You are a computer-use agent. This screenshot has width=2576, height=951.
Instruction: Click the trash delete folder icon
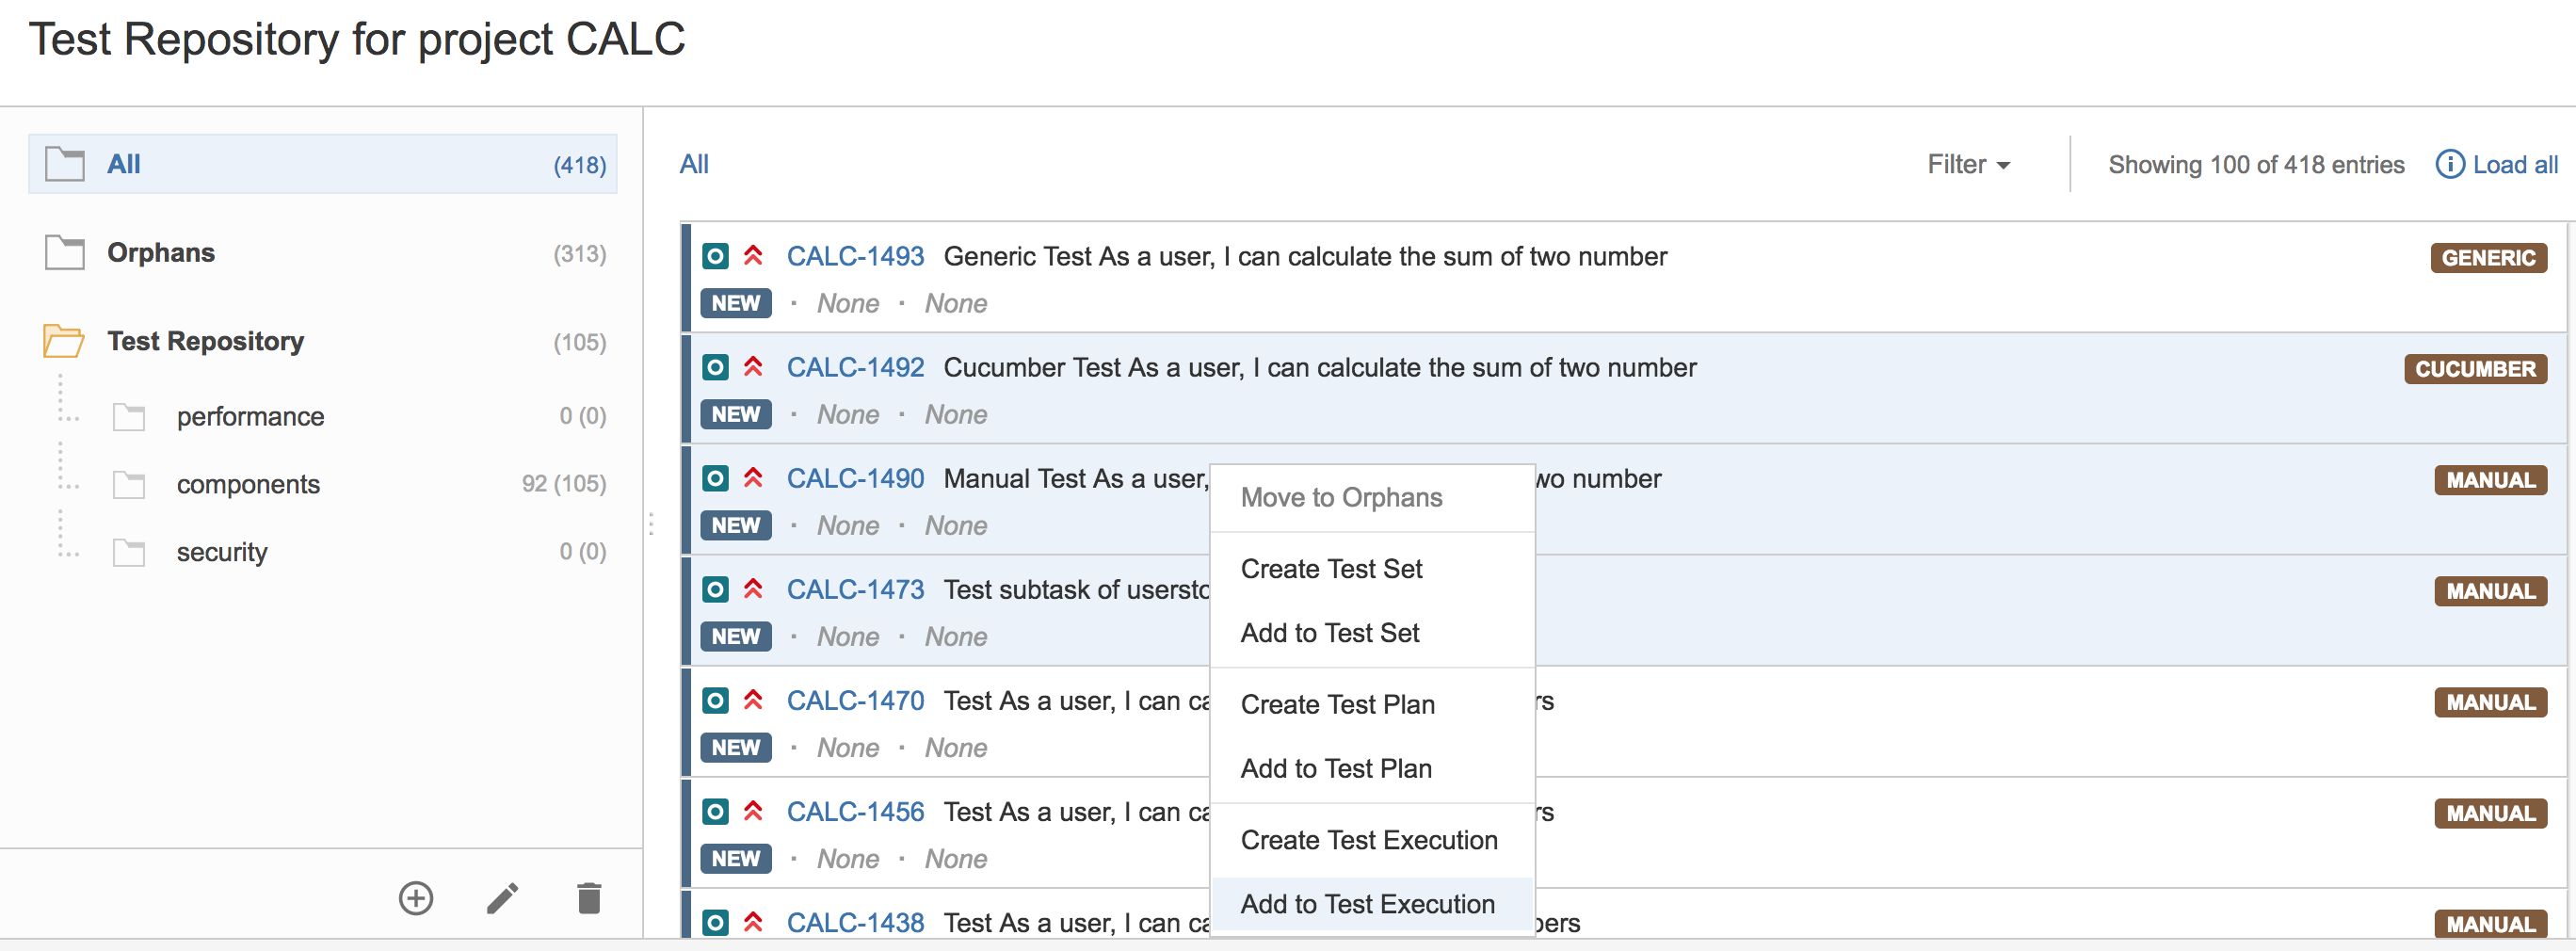point(590,898)
